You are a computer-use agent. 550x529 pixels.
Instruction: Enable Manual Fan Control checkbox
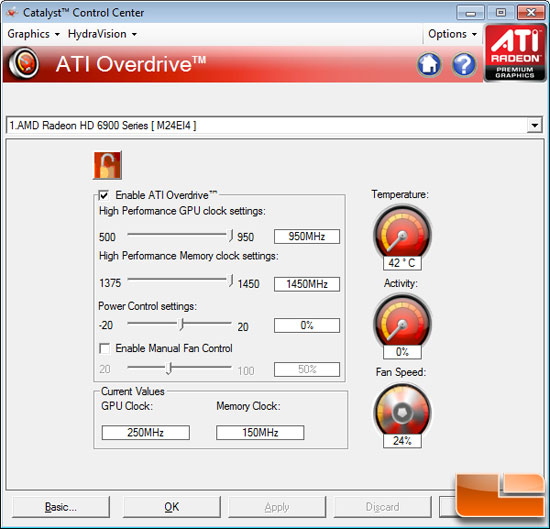pos(104,348)
